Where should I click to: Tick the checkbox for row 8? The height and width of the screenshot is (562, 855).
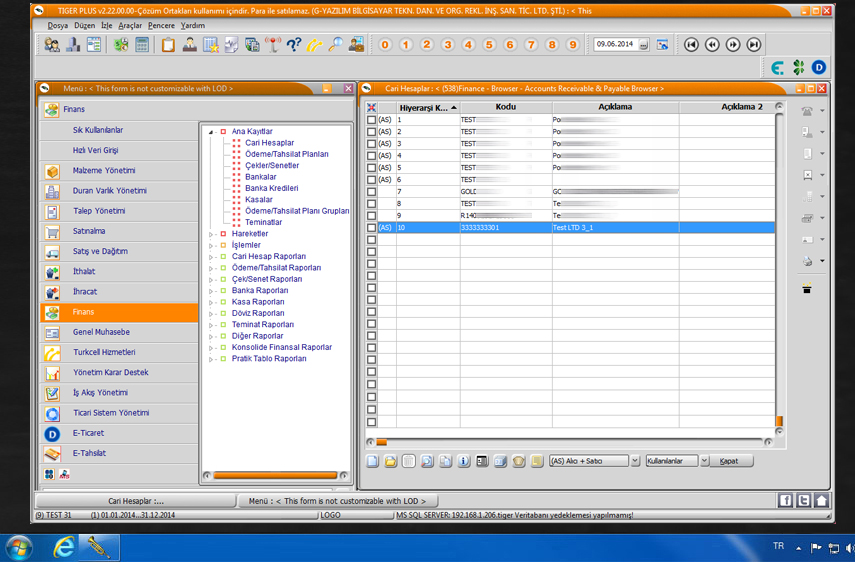point(371,203)
